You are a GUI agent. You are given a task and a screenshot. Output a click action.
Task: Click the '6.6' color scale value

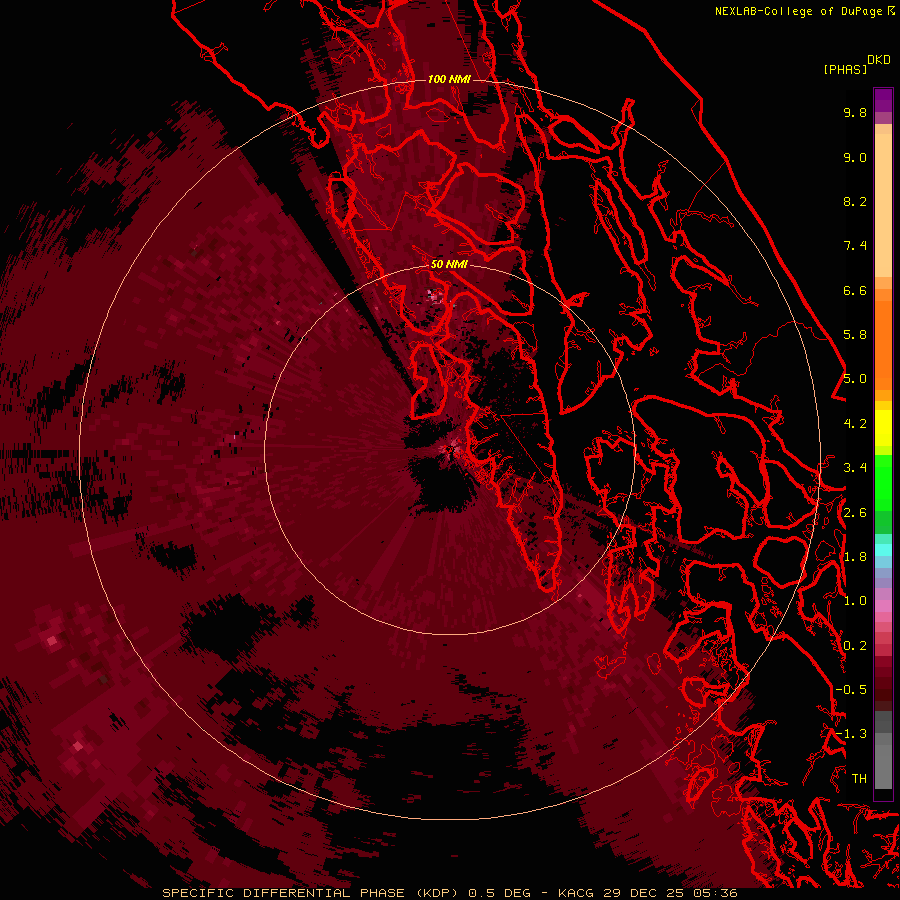[855, 291]
